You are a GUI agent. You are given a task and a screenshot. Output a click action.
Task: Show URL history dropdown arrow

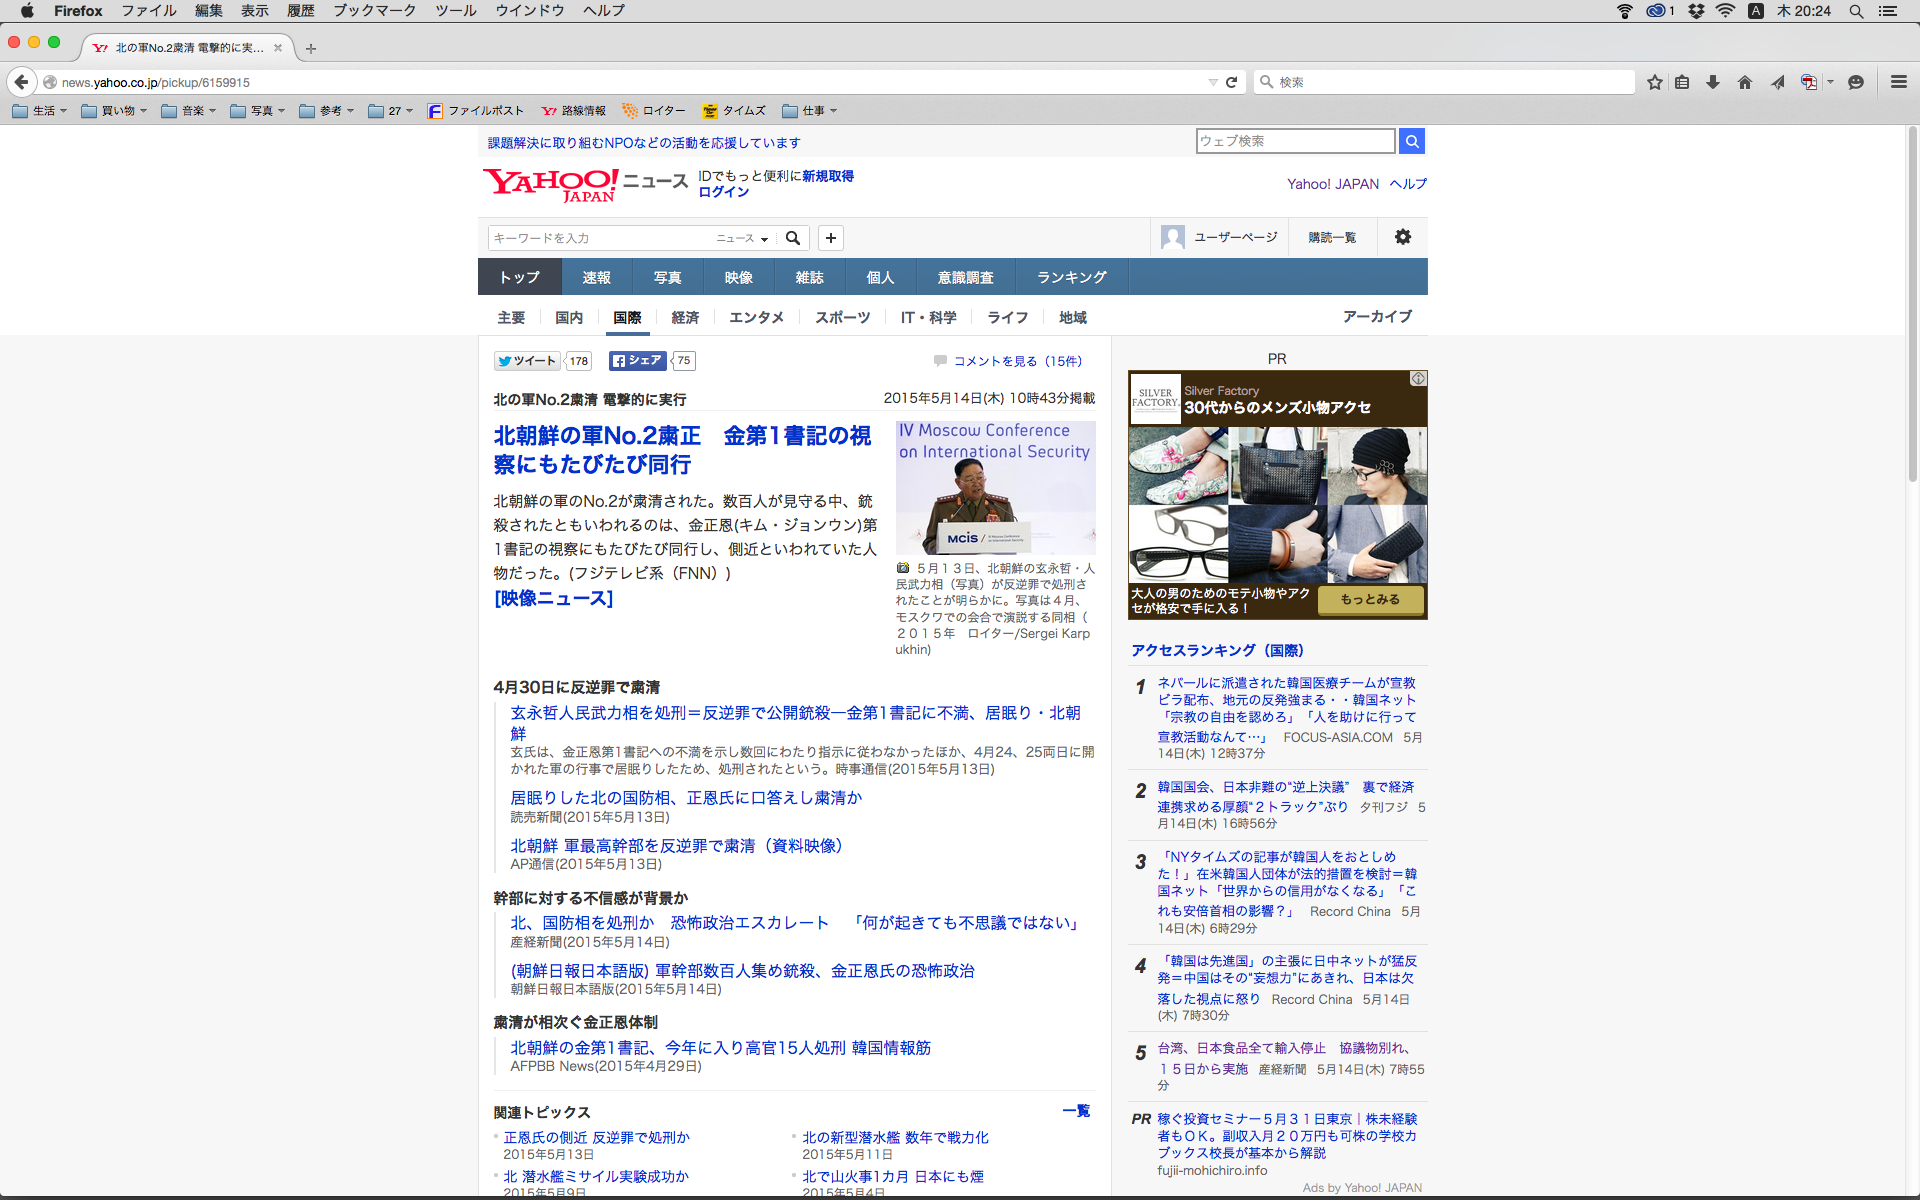click(1213, 82)
